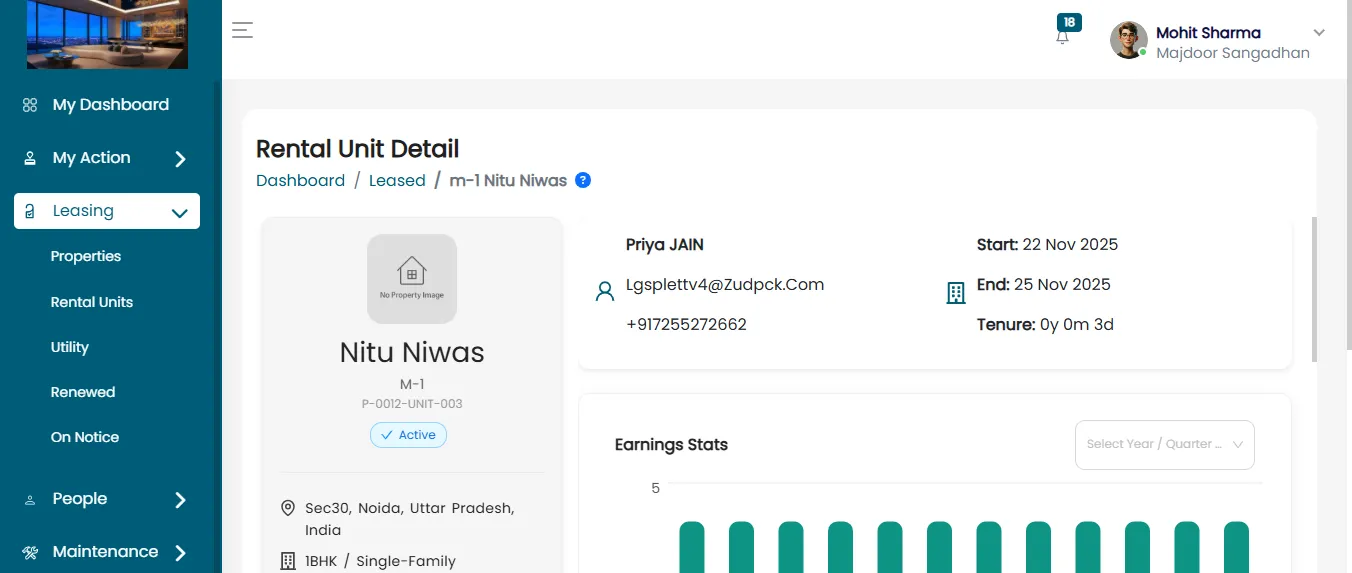Open Rental Units submenu item

coord(92,302)
